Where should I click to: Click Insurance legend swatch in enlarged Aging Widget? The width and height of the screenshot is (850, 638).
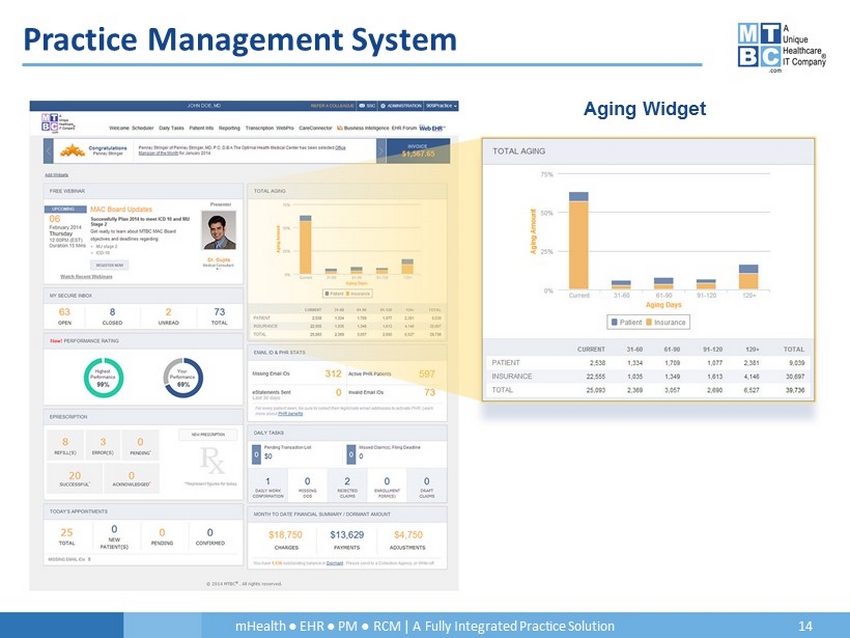pyautogui.click(x=649, y=322)
